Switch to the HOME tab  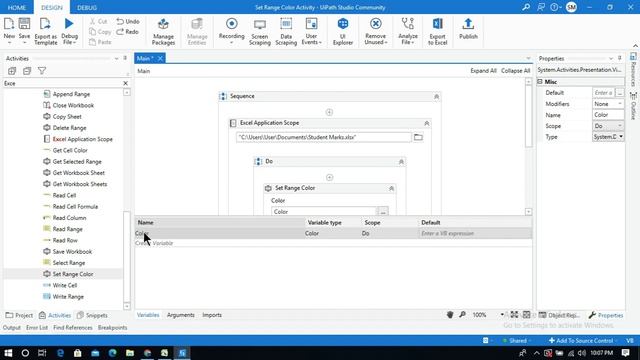point(17,7)
